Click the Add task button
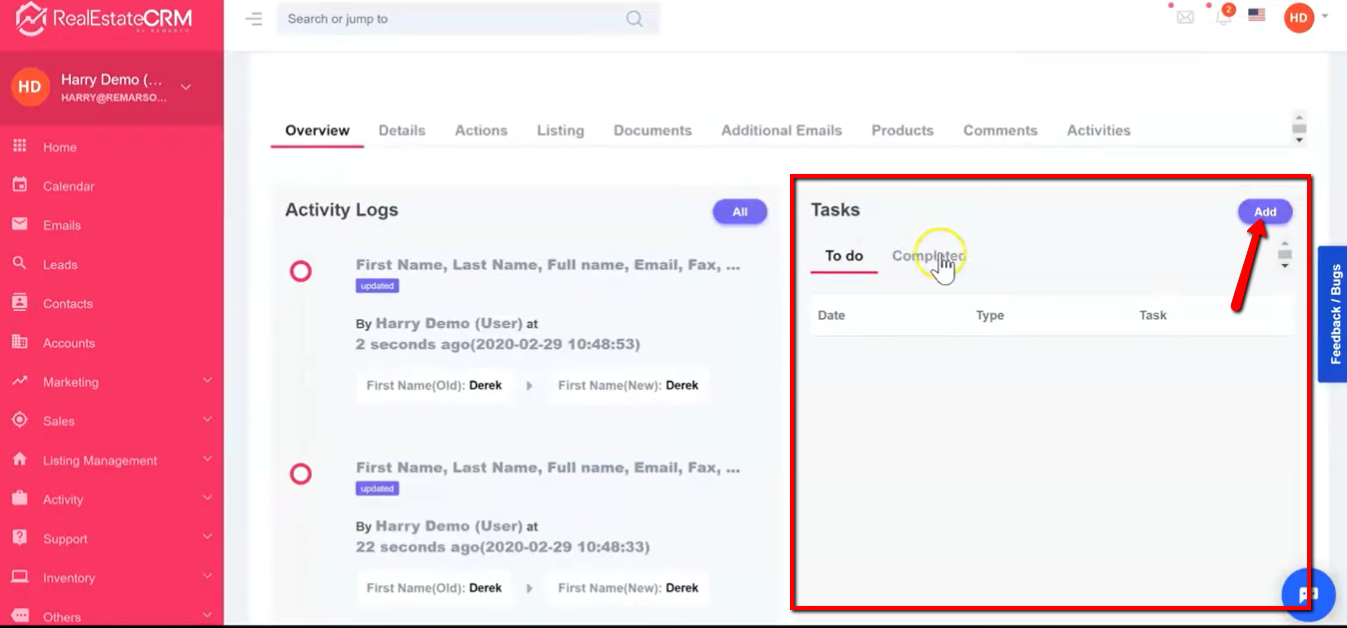The image size is (1347, 628). (x=1264, y=212)
